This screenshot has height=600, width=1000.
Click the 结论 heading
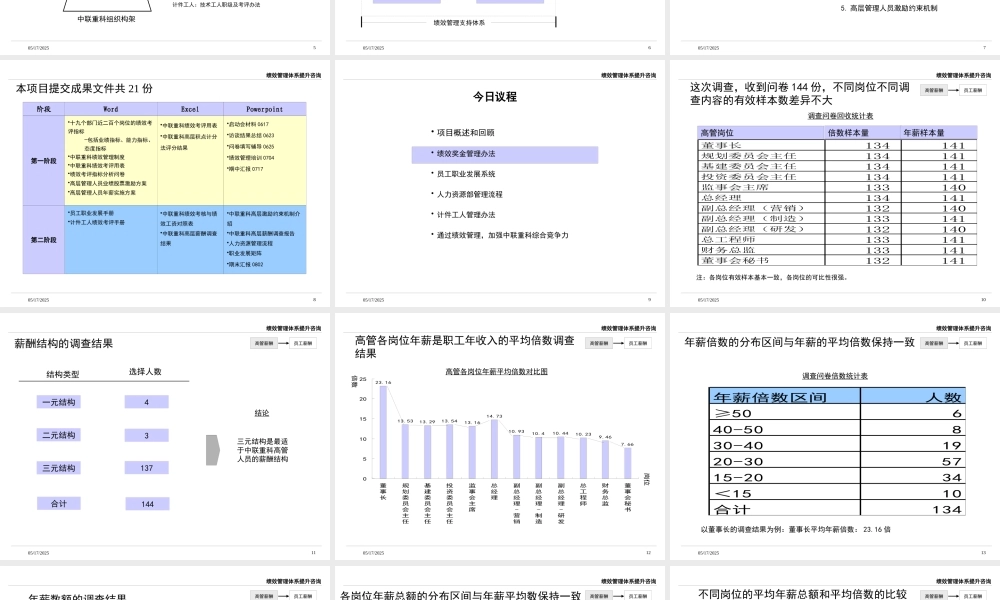pyautogui.click(x=262, y=413)
